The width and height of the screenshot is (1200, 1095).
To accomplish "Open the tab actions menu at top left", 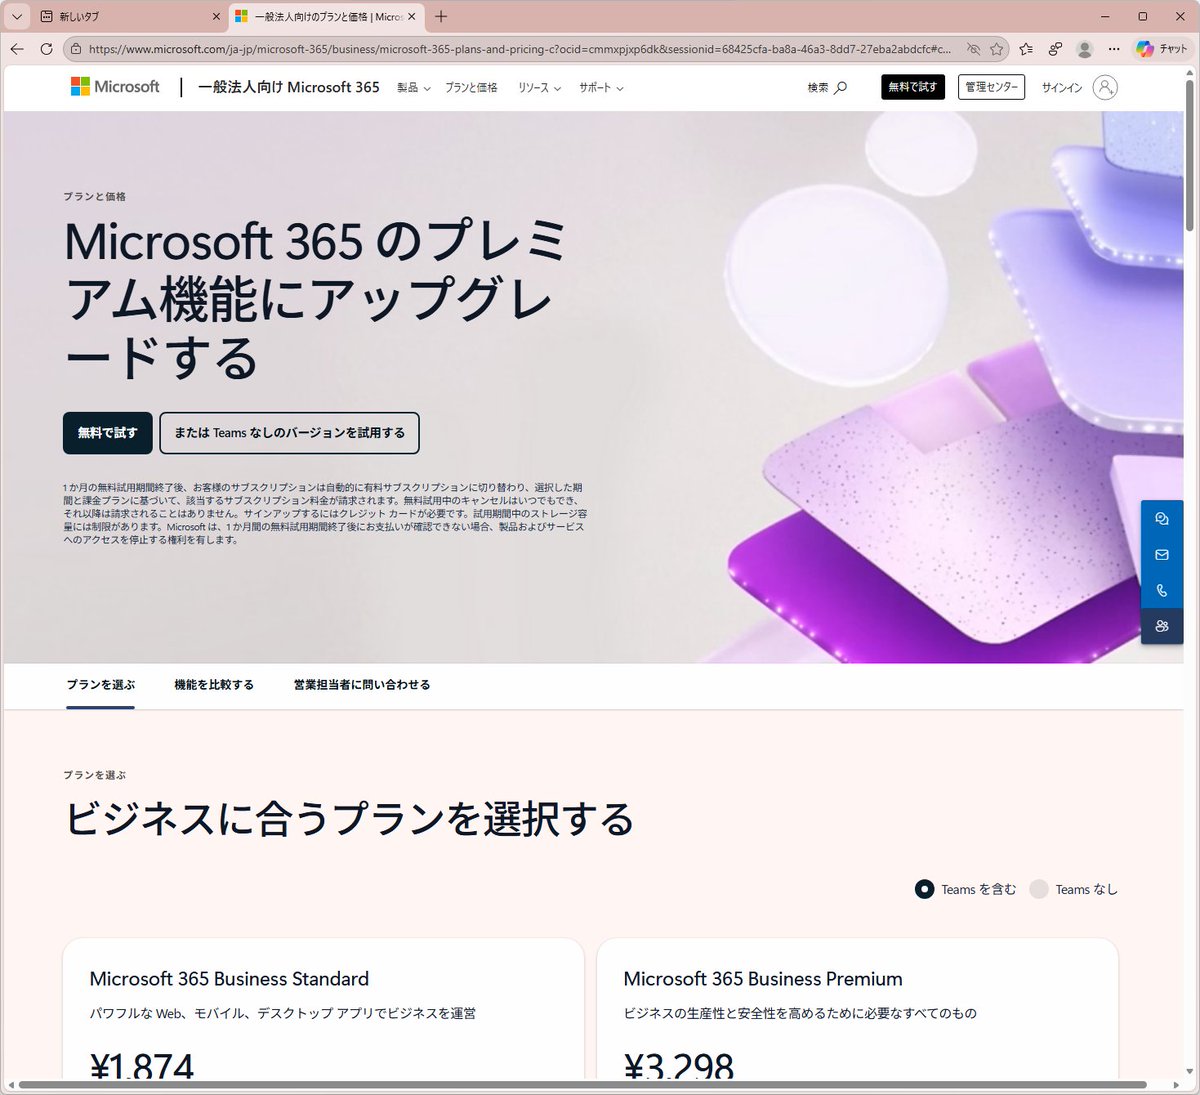I will pos(16,16).
